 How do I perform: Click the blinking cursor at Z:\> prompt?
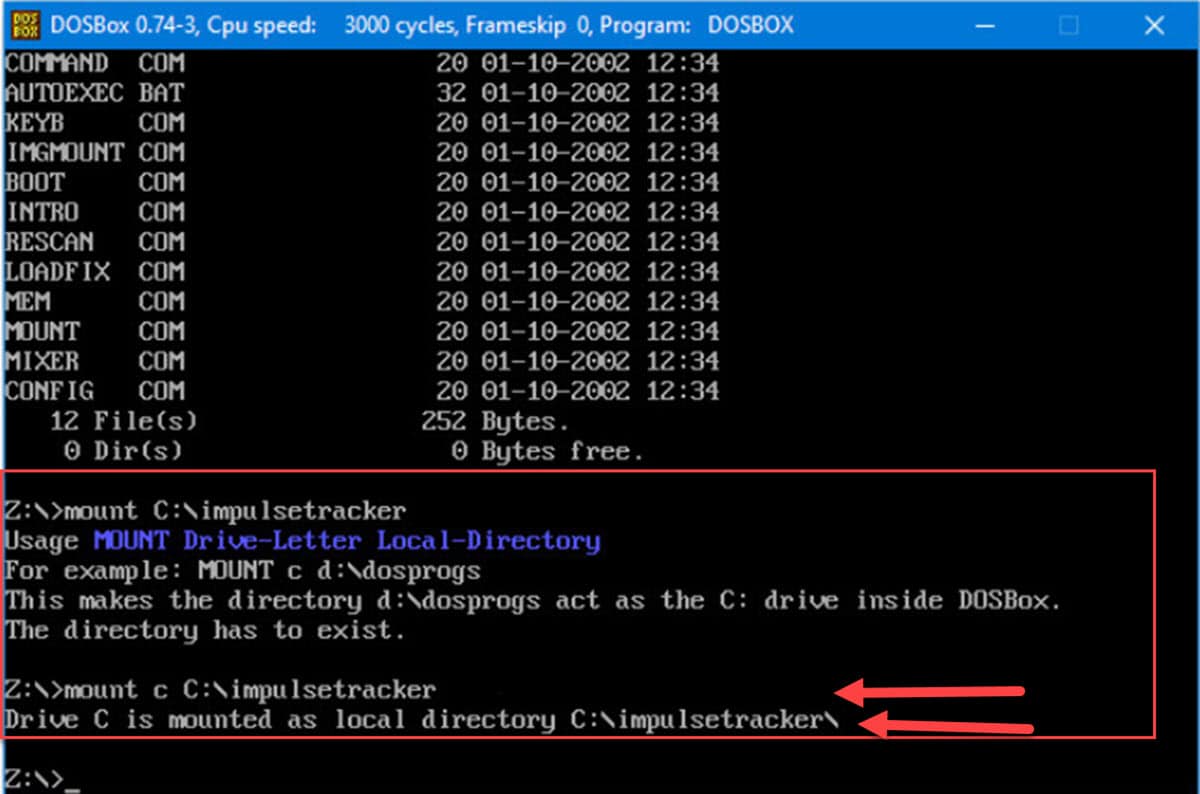(x=71, y=781)
